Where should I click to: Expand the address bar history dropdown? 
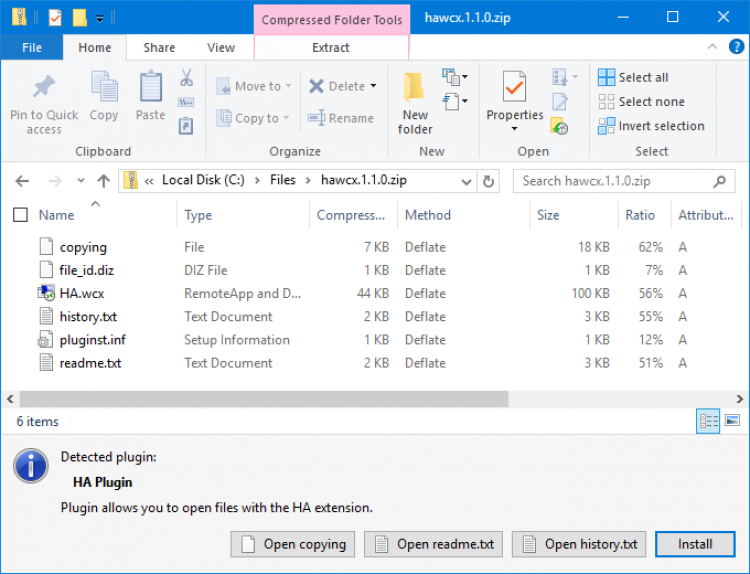(x=466, y=181)
